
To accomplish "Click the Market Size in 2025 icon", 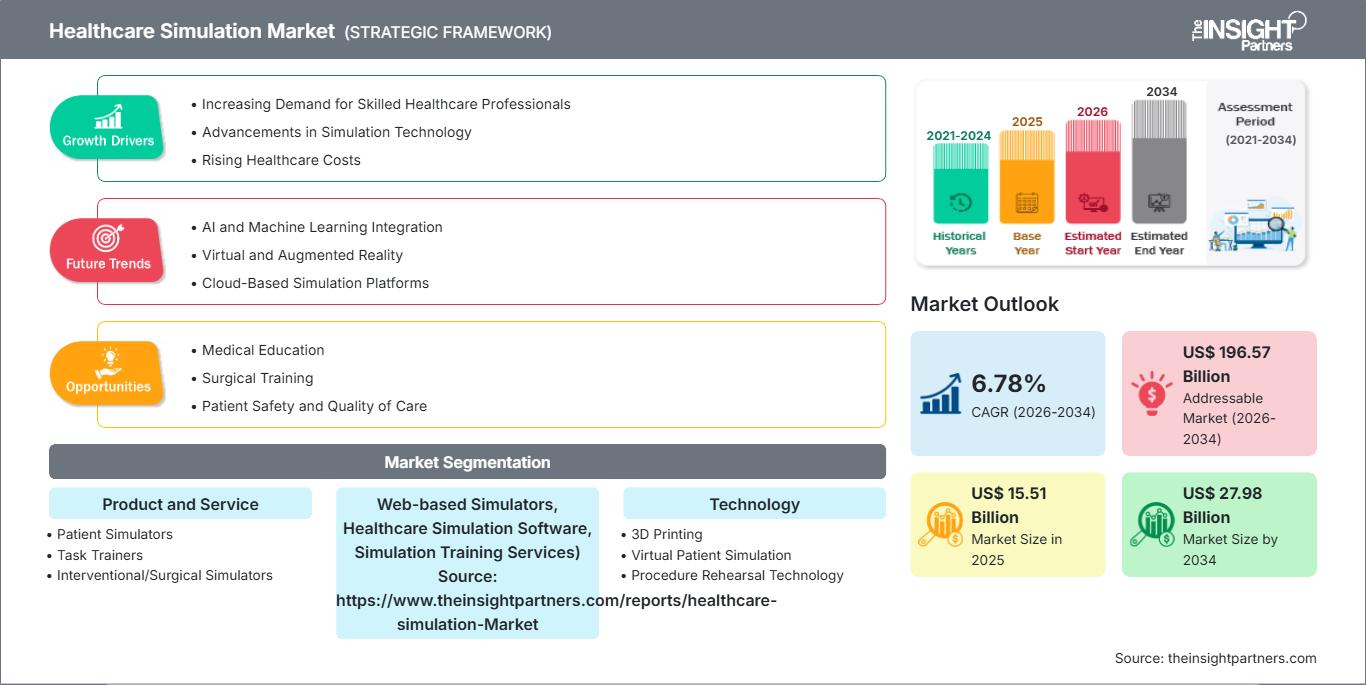I will (941, 525).
